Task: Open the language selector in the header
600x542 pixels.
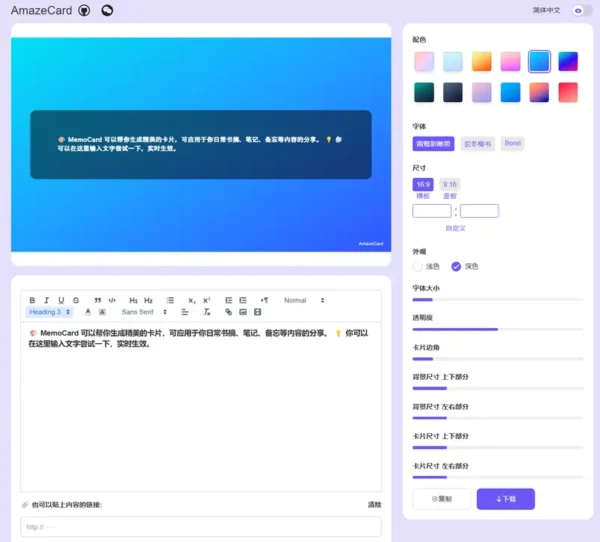Action: pos(546,10)
